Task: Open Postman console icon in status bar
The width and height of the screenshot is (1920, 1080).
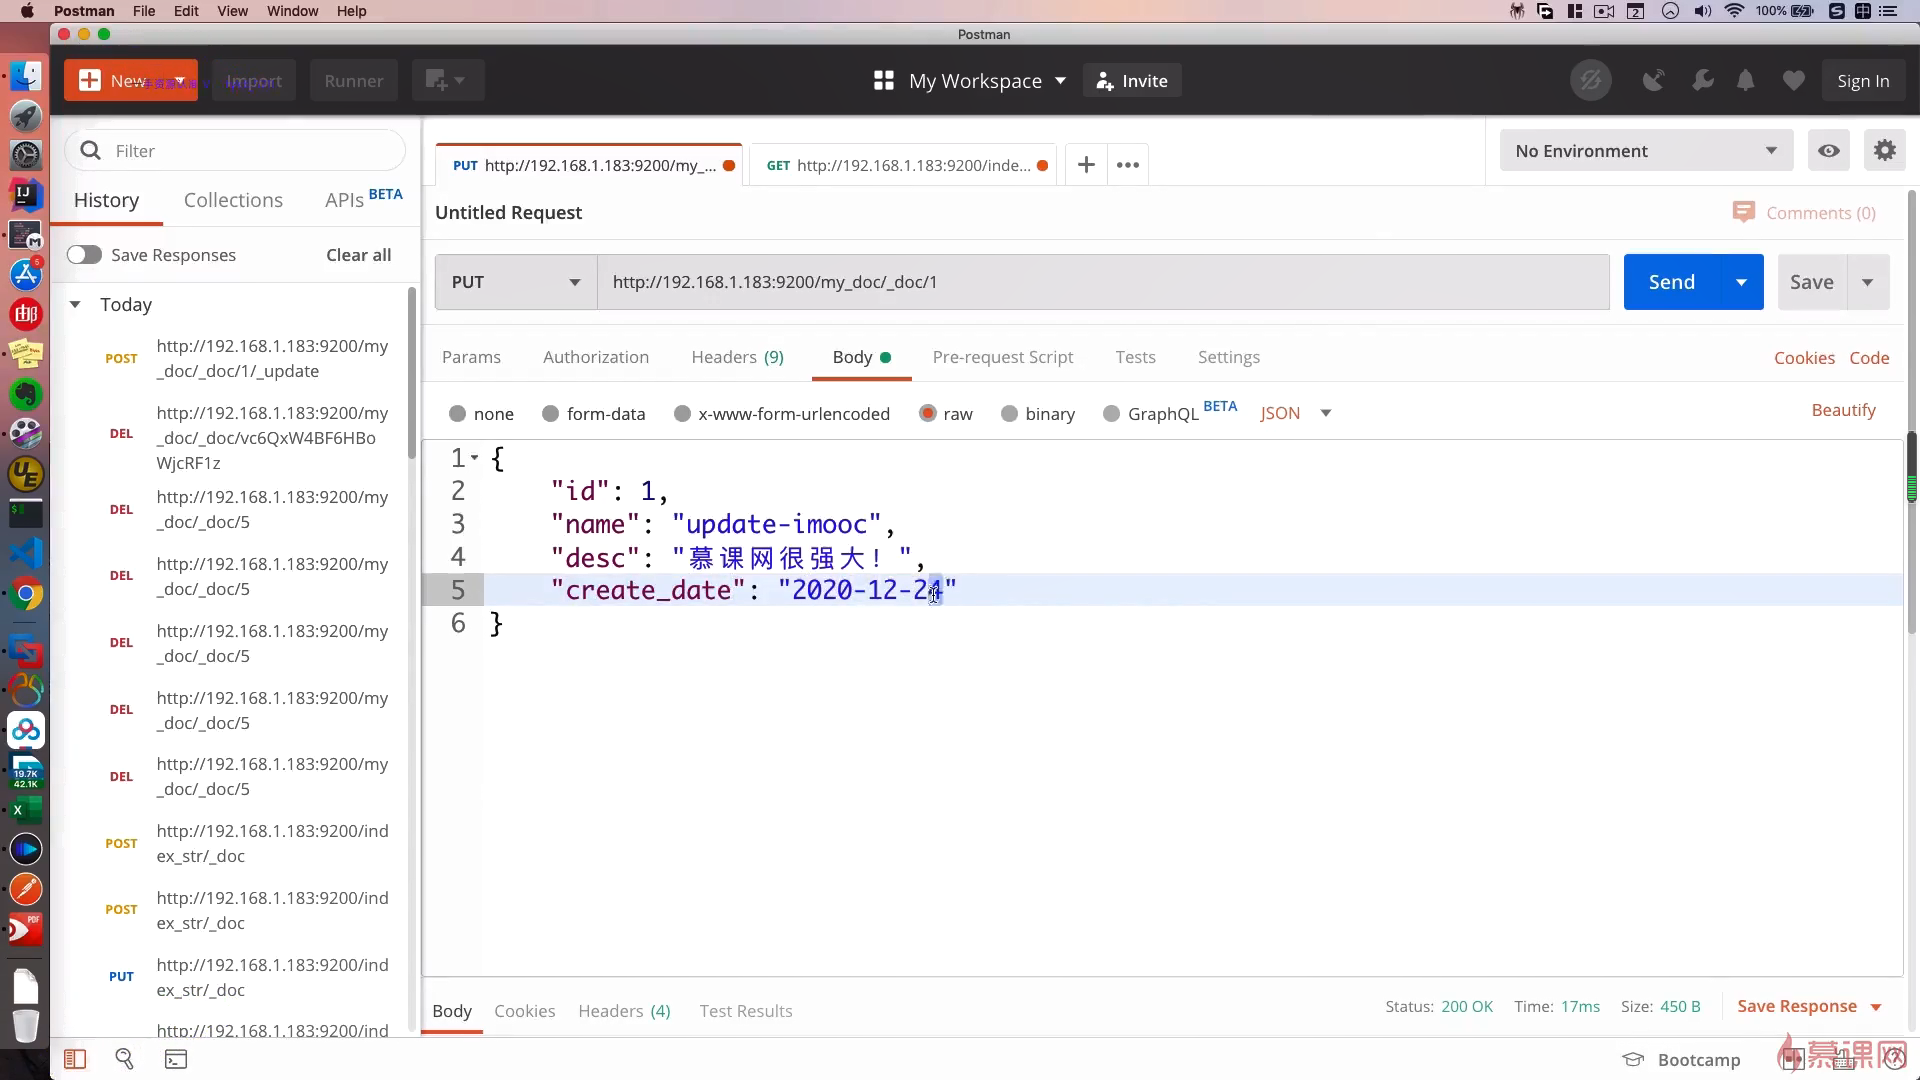Action: (x=176, y=1059)
